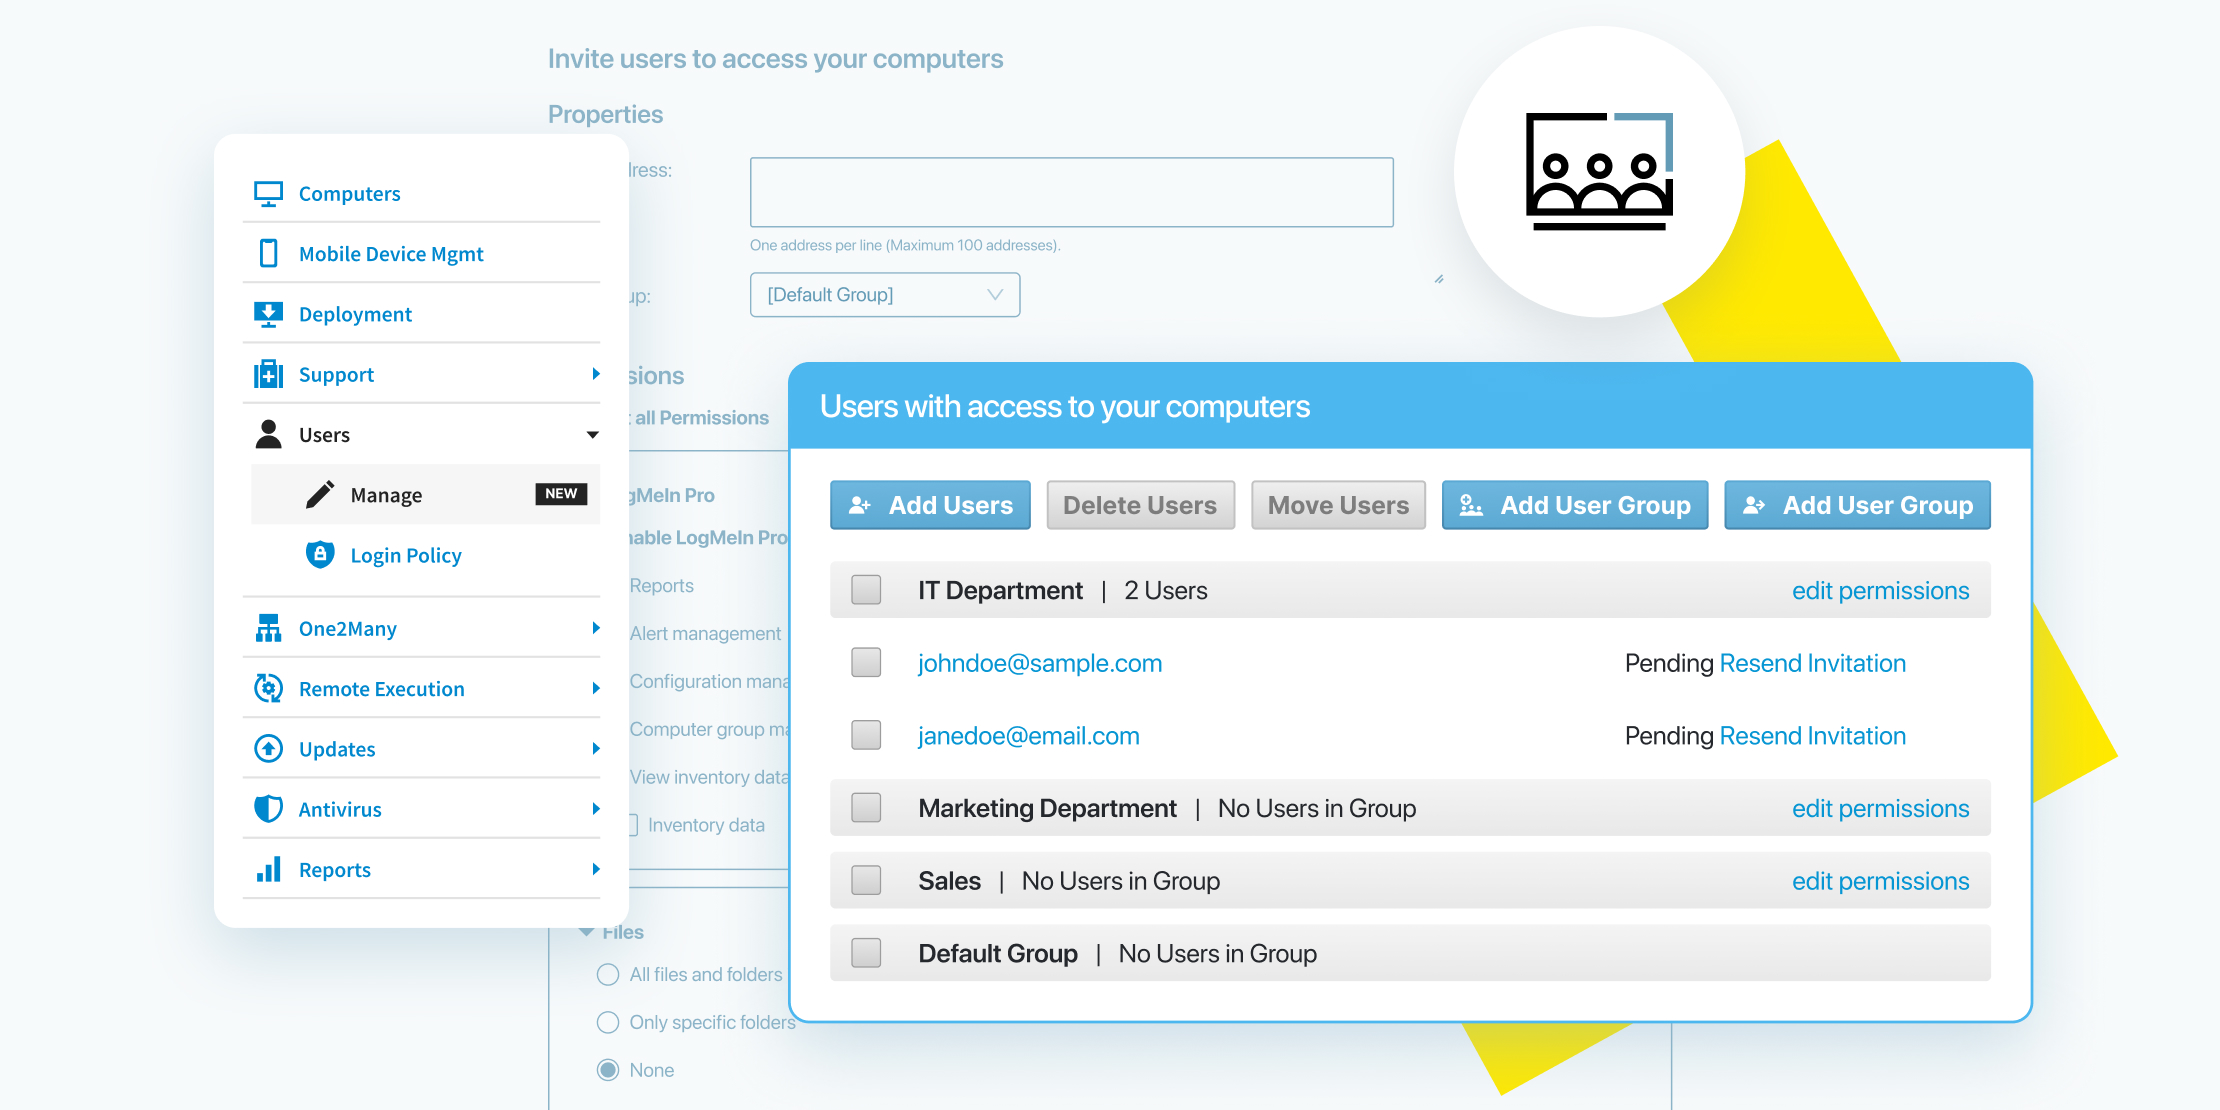The height and width of the screenshot is (1110, 2220).
Task: Select the Antivirus shield icon
Action: [267, 808]
